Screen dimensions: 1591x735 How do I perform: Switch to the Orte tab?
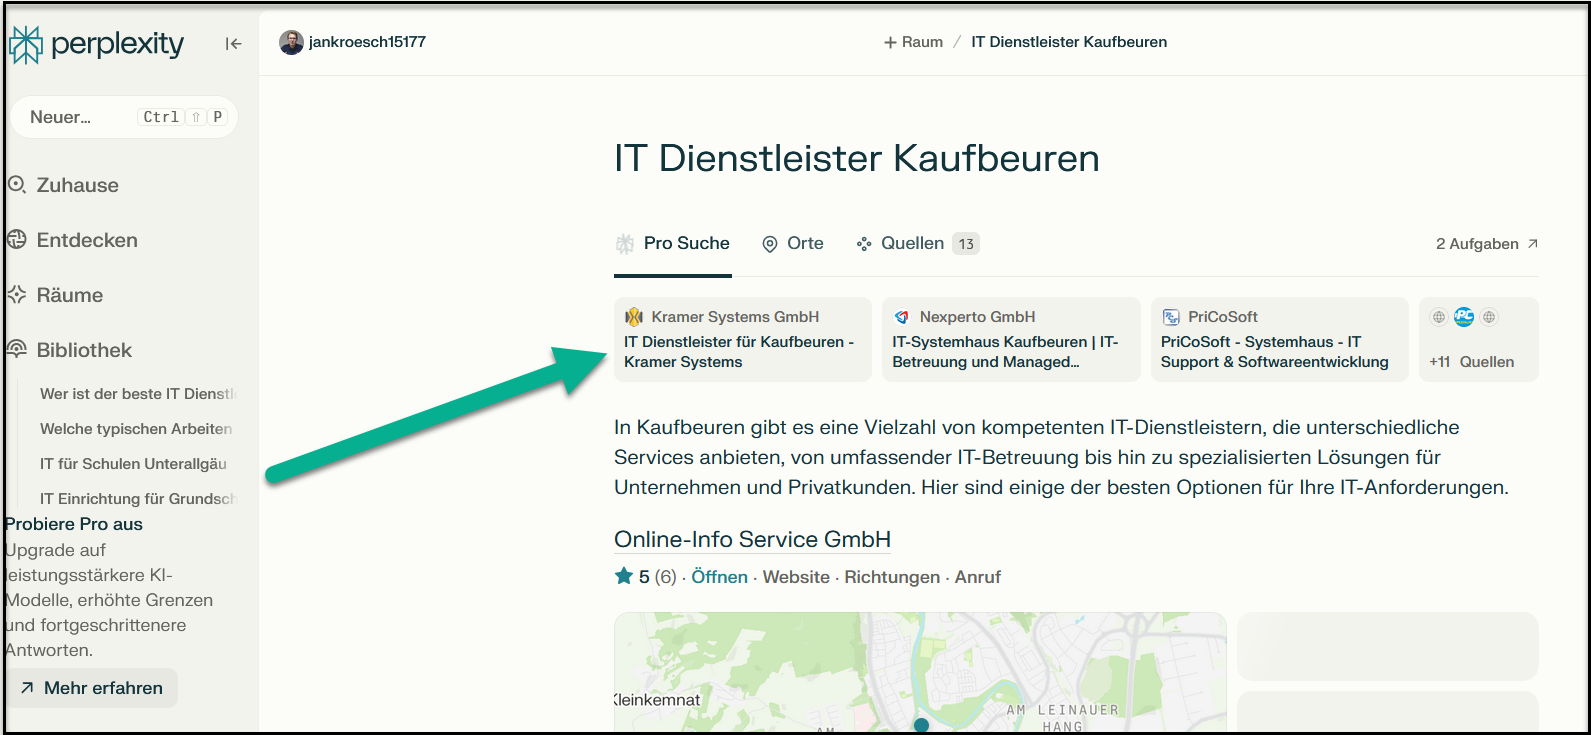click(793, 243)
